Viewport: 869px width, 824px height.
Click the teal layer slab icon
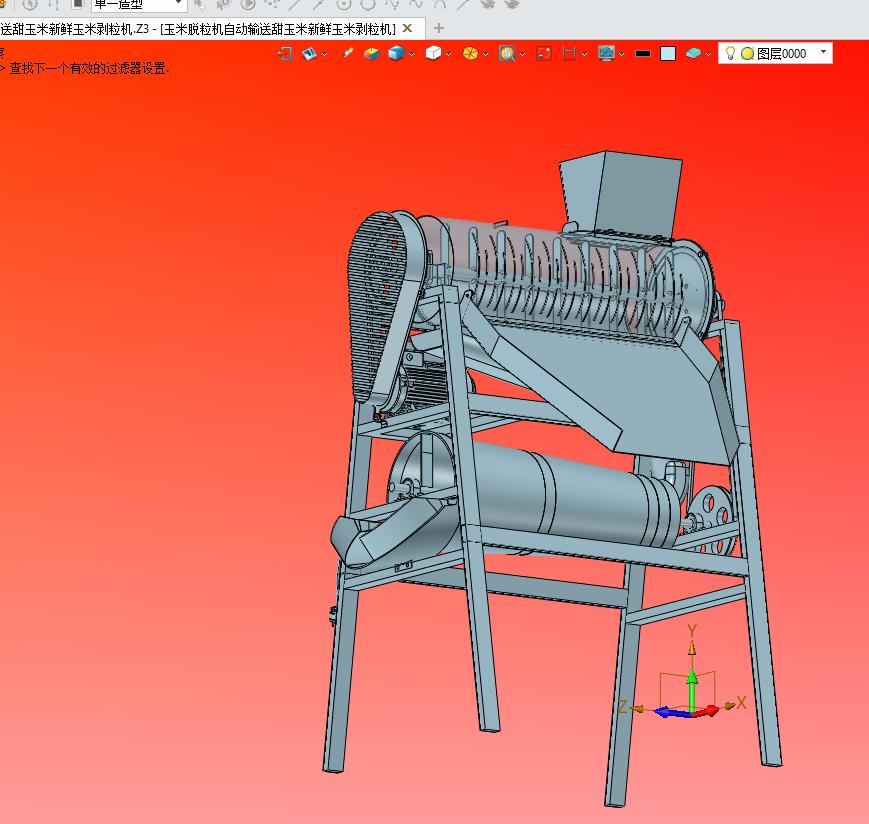pyautogui.click(x=693, y=53)
